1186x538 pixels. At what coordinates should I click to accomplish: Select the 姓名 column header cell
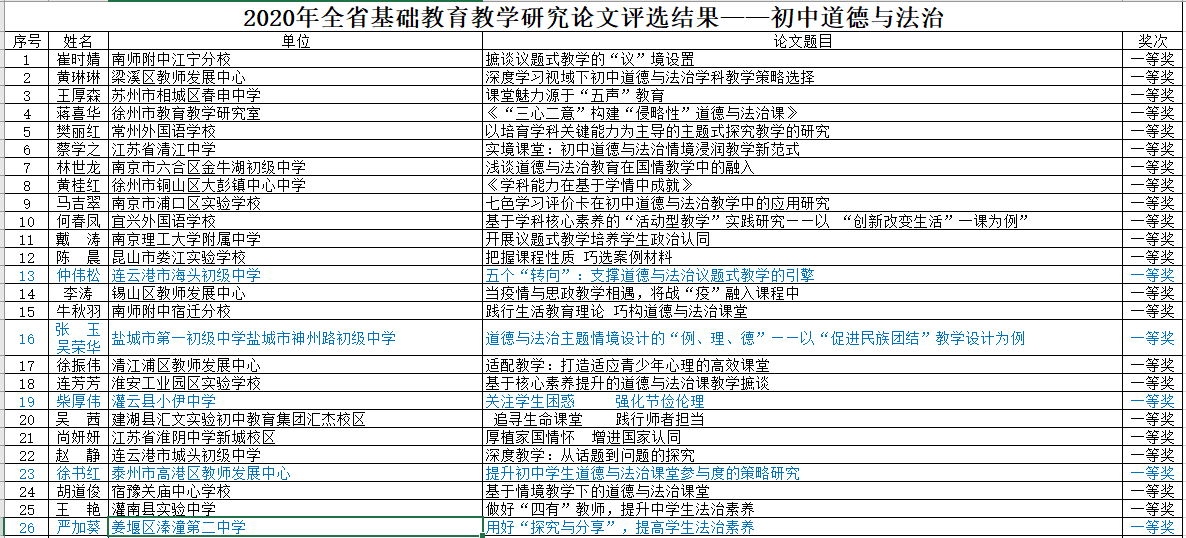click(x=78, y=42)
